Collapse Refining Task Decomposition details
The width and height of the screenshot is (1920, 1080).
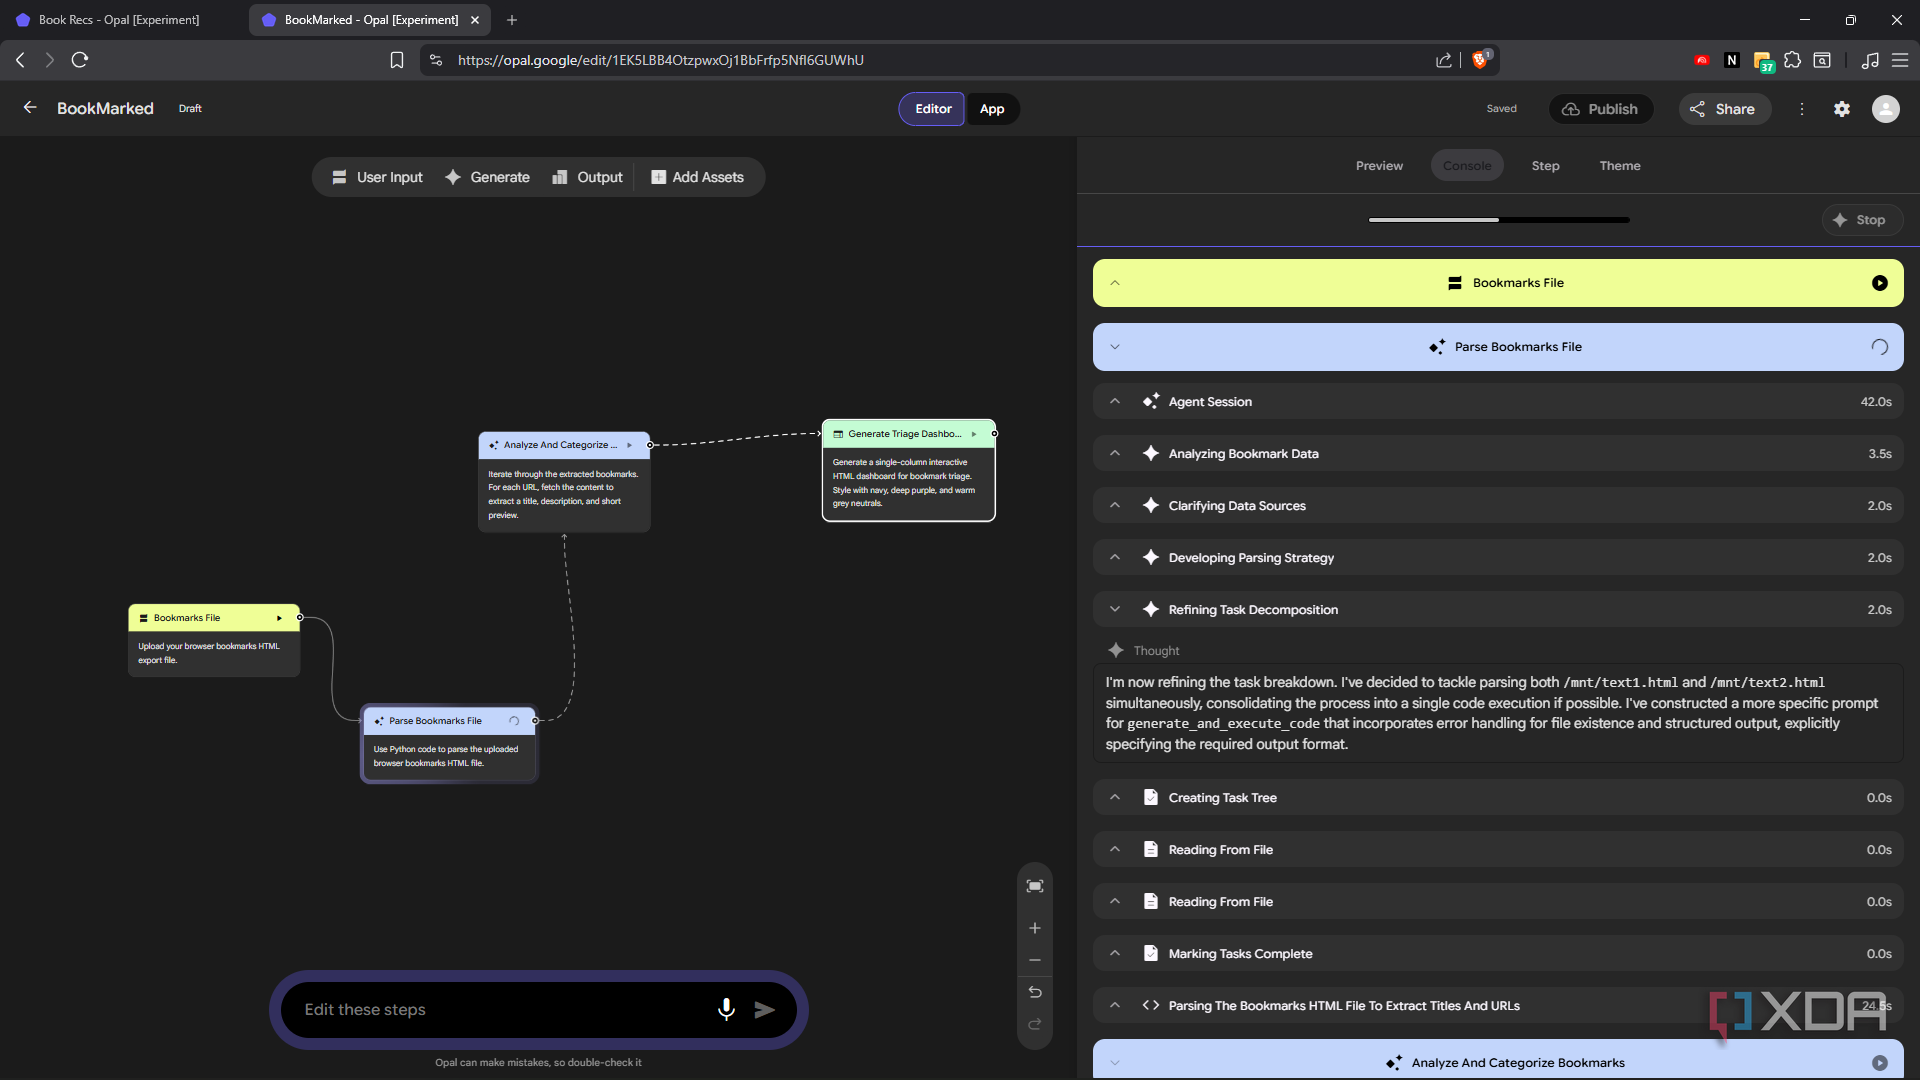click(1115, 609)
